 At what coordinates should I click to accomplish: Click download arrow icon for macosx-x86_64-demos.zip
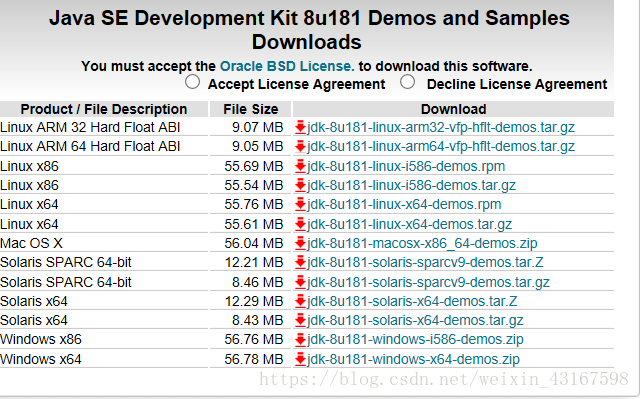(x=300, y=243)
